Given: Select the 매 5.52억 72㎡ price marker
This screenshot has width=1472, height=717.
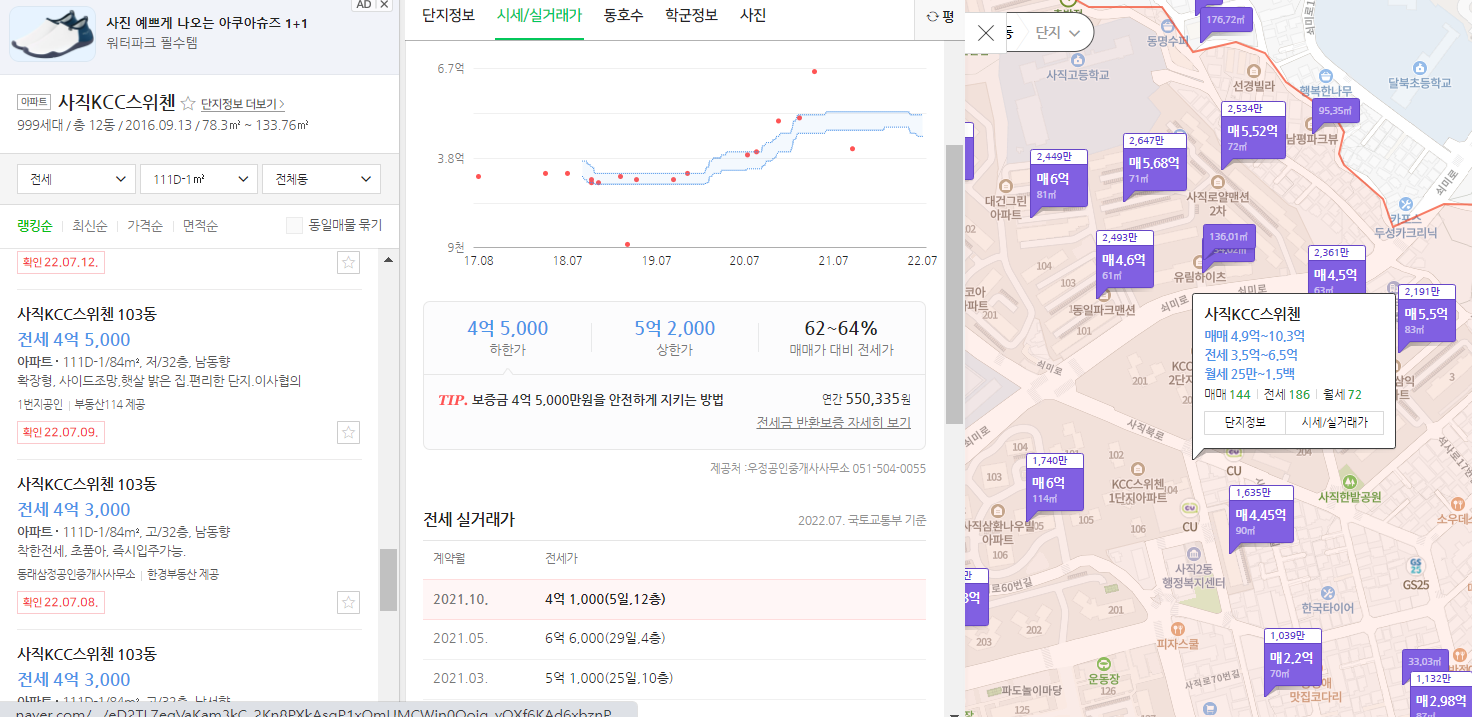Looking at the screenshot, I should (x=1252, y=131).
